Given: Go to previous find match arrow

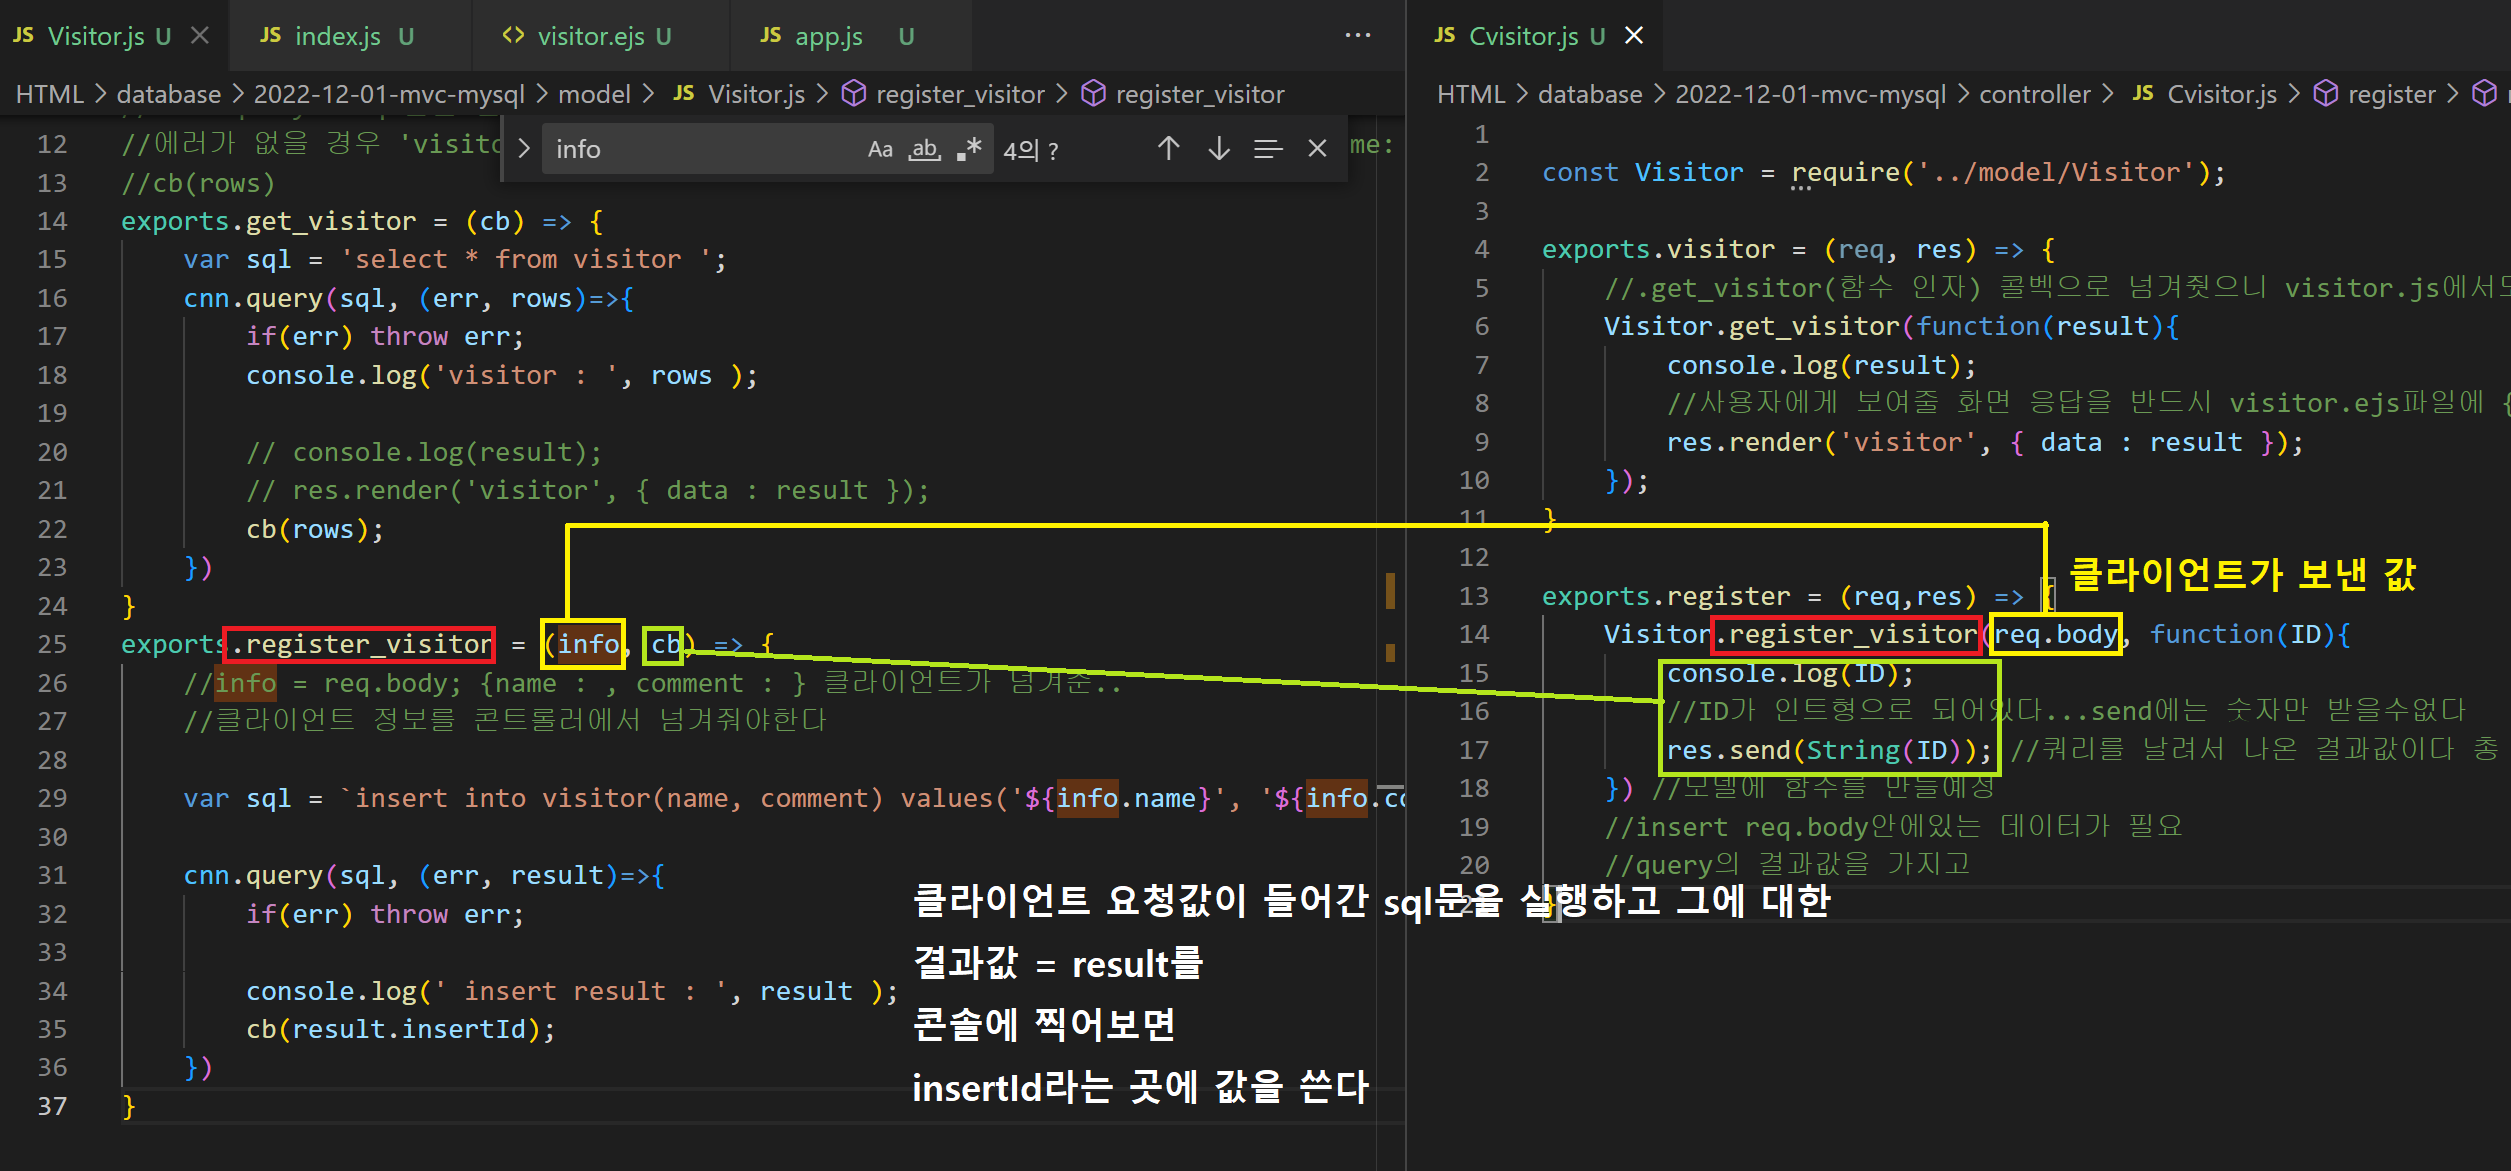Looking at the screenshot, I should tap(1168, 149).
